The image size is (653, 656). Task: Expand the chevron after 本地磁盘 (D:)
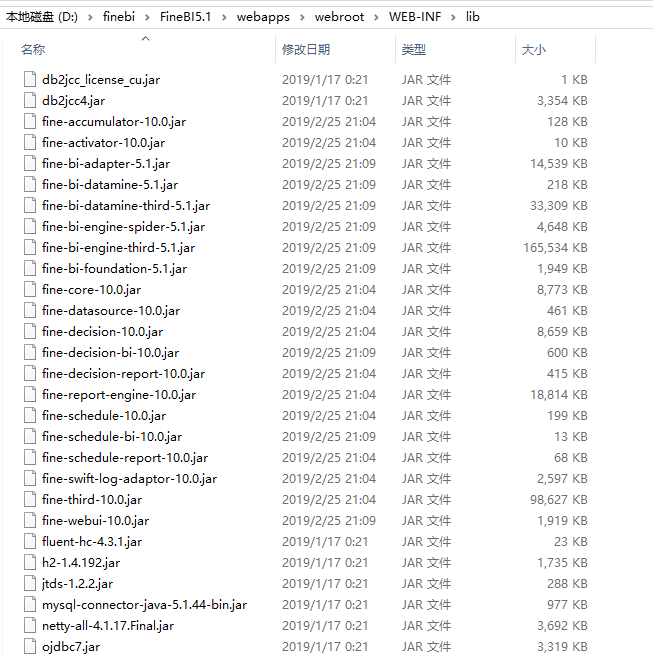tap(90, 17)
